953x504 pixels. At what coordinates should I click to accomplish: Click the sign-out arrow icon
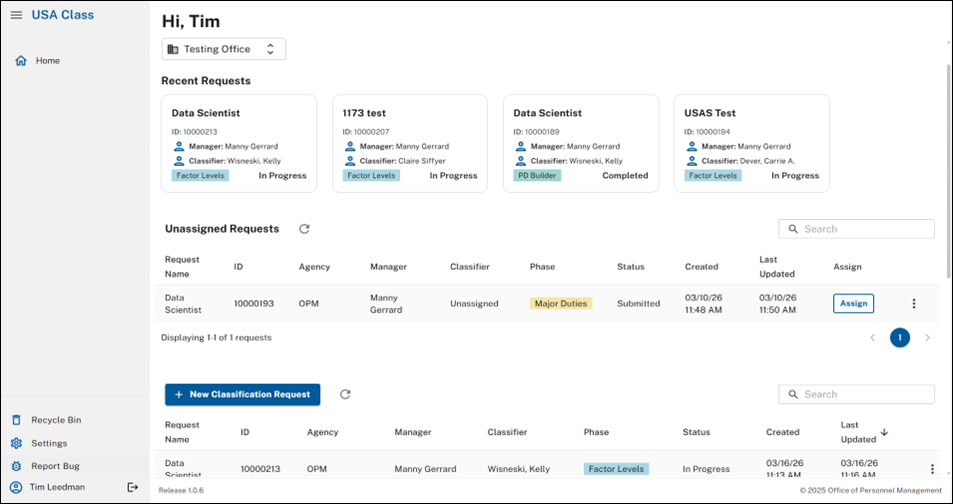pos(132,487)
